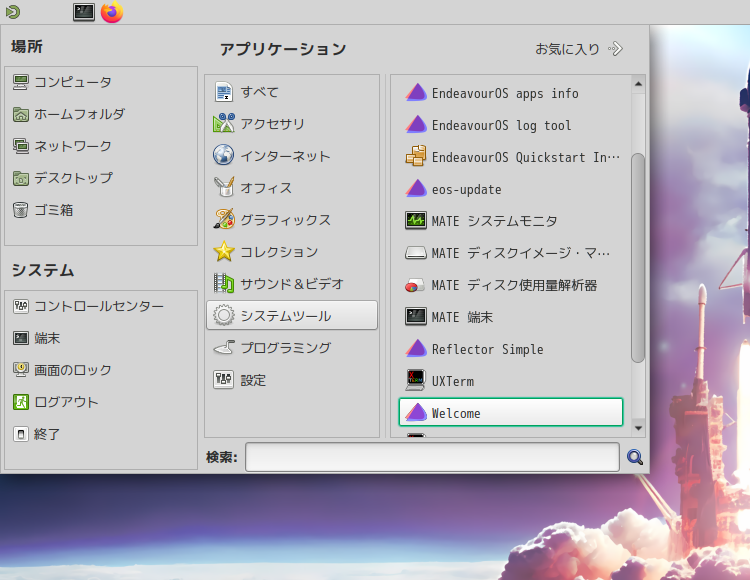Launch Reflector Simple
Viewport: 750px width, 580px height.
pos(511,349)
